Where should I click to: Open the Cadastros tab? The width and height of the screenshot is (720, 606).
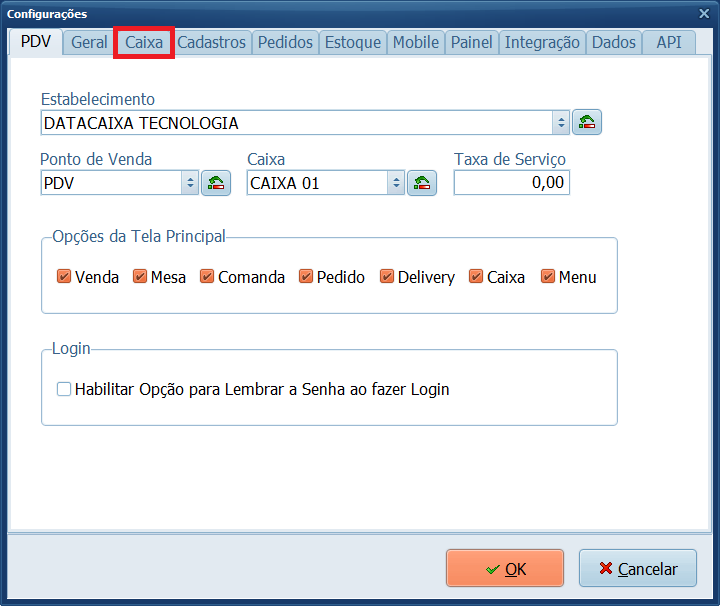click(x=211, y=42)
